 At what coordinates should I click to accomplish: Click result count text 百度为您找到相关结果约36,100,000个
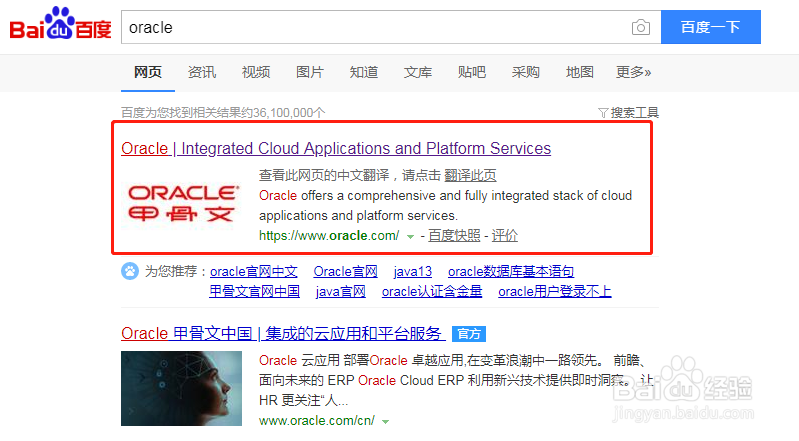point(223,113)
